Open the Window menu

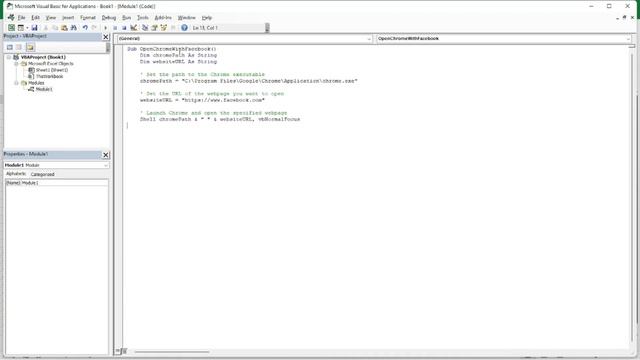click(187, 18)
